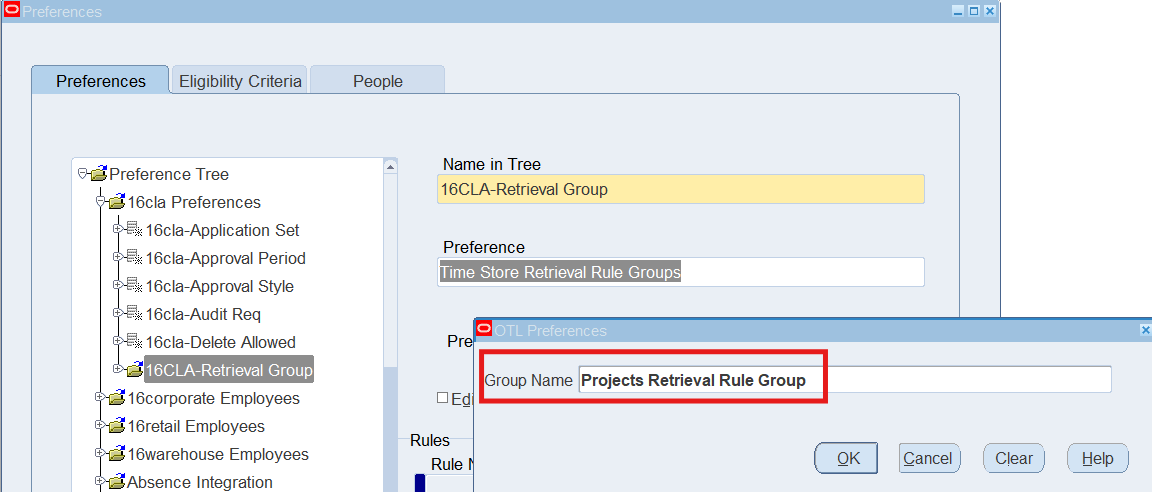Open the People tab
Viewport: 1152px width, 492px height.
click(377, 81)
